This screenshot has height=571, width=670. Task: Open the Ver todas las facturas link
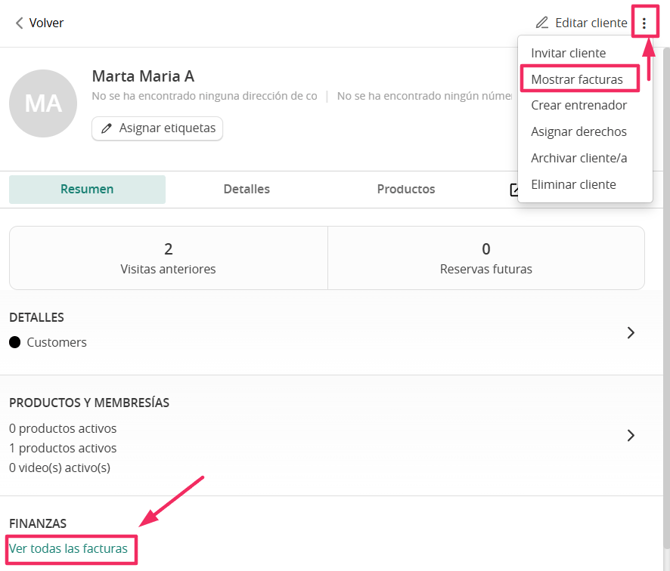(x=68, y=549)
